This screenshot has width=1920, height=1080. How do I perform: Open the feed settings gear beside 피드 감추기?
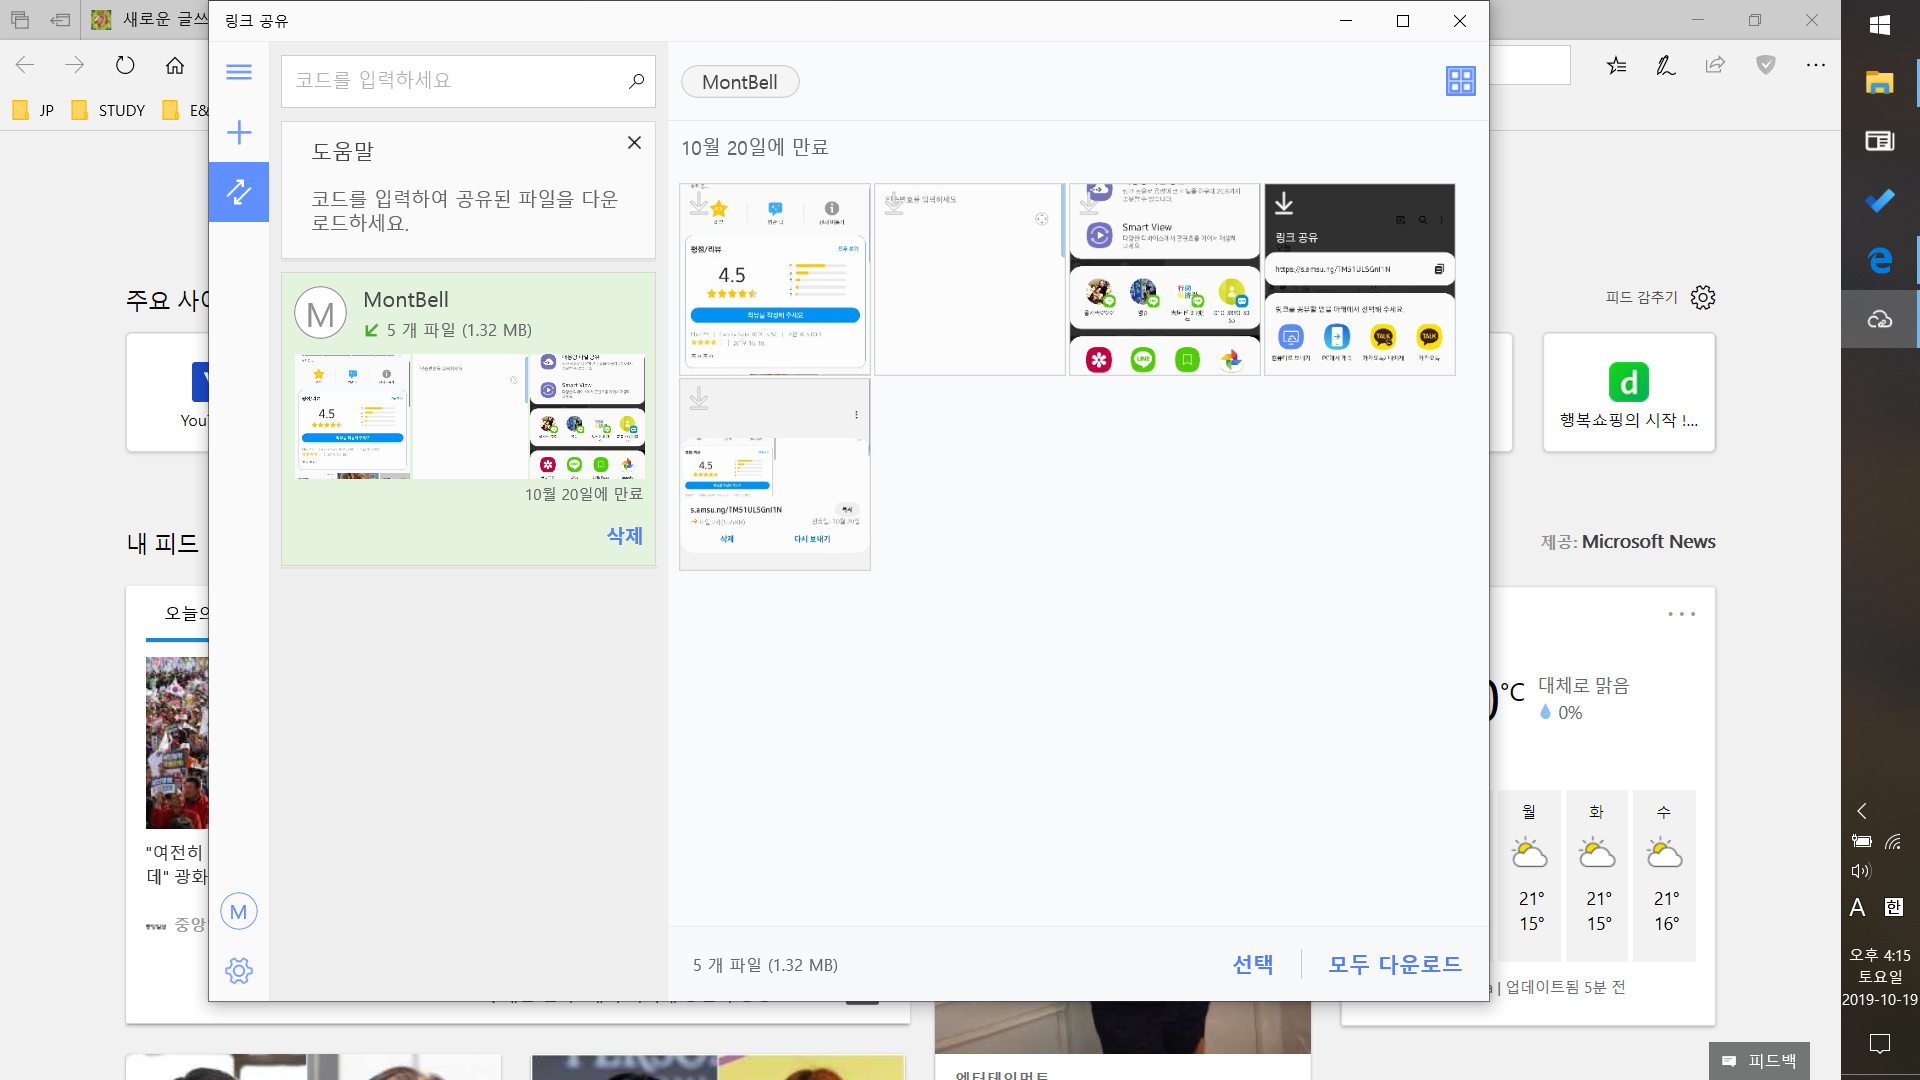pos(1703,297)
